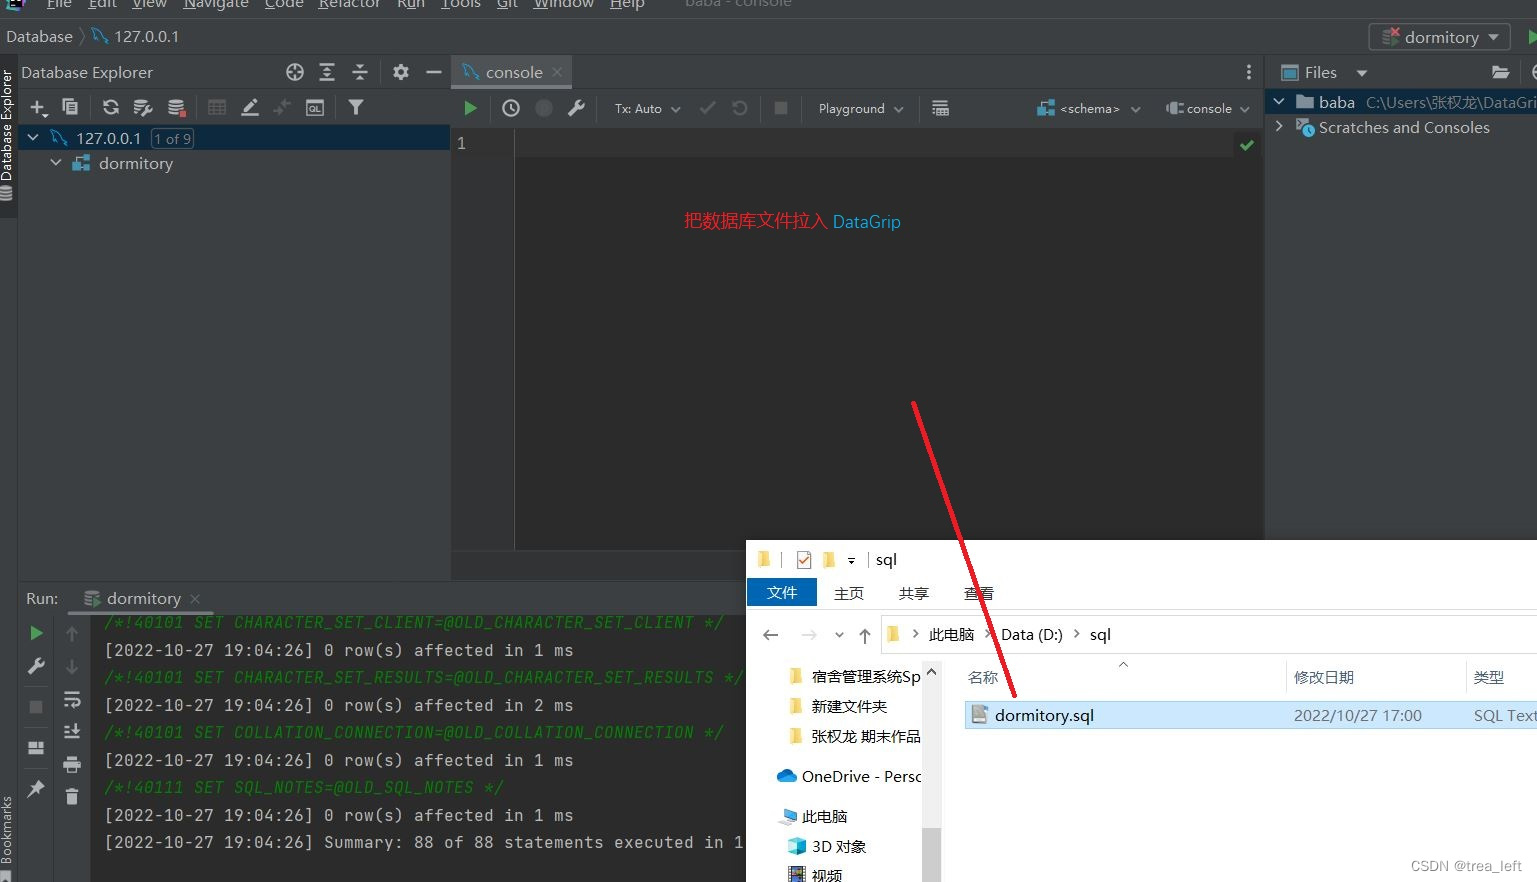The image size is (1537, 882).
Task: Click the stop square in console toolbar
Action: pos(781,108)
